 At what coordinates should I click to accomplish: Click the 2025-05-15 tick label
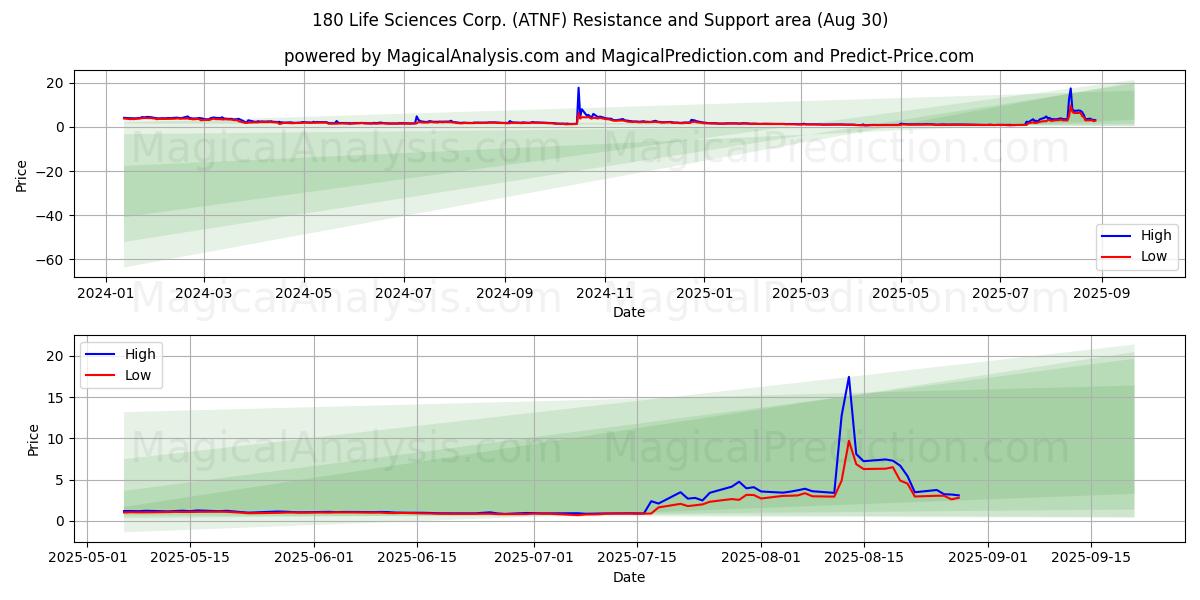coord(189,559)
